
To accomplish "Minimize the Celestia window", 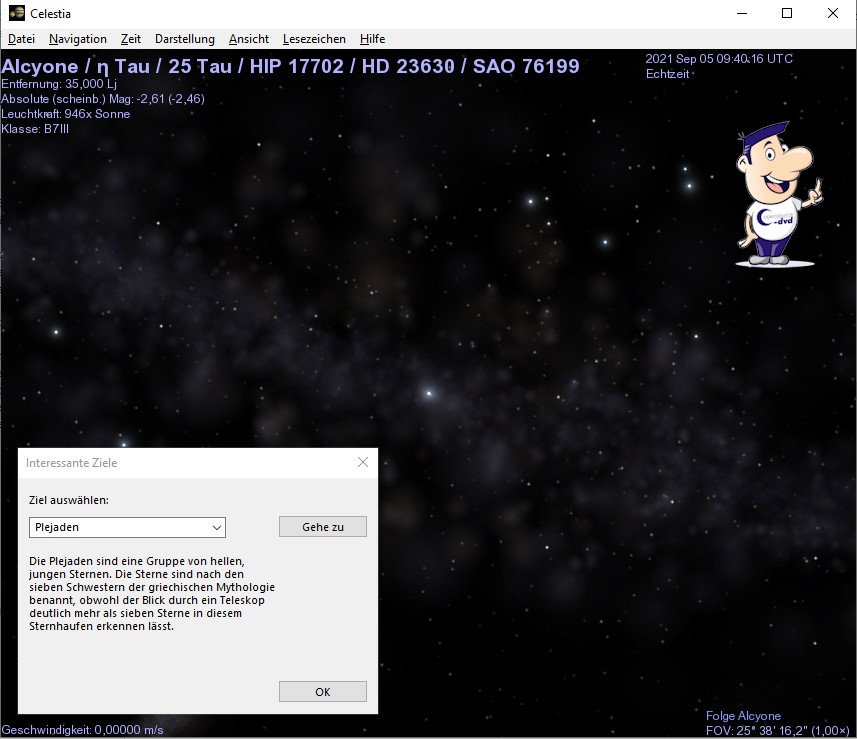I will point(741,14).
